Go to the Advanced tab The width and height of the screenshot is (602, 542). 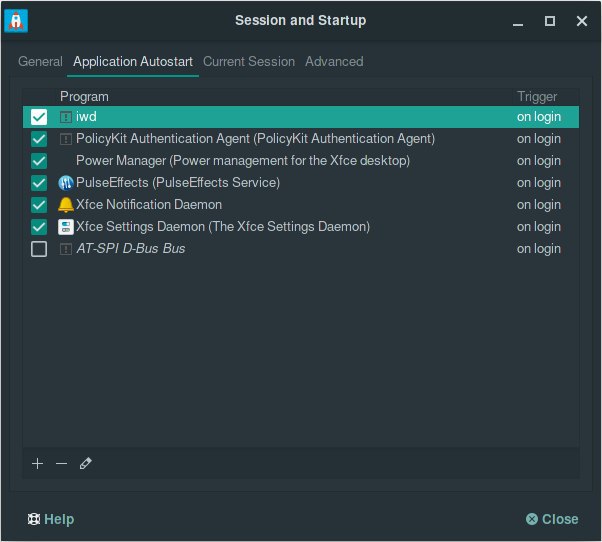coord(334,61)
